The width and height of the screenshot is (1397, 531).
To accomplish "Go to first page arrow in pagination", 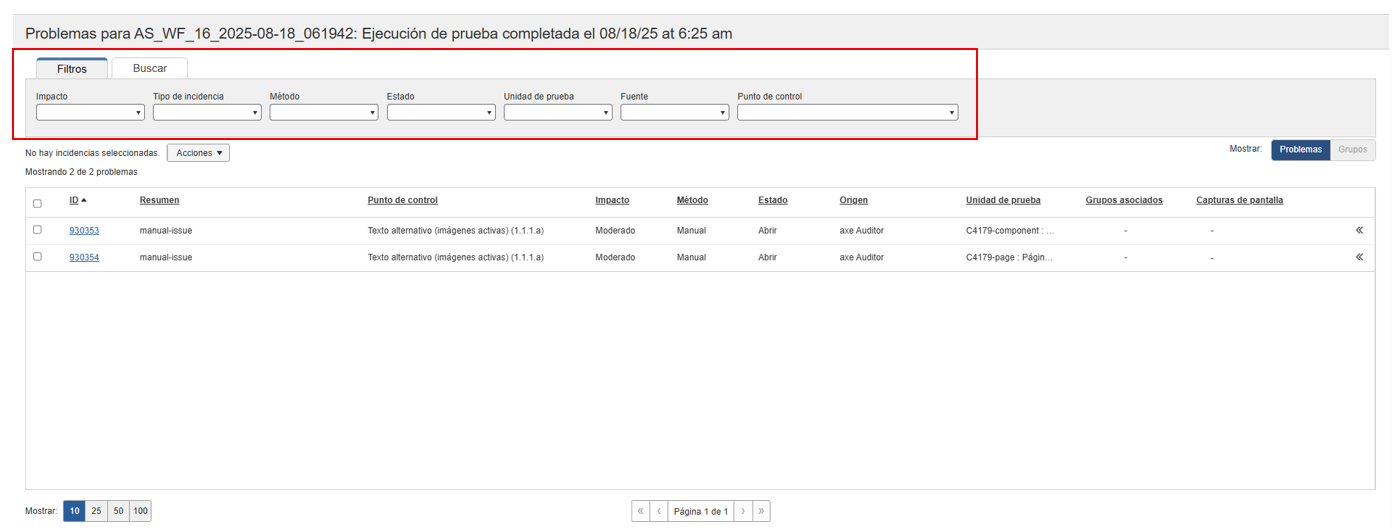I will [641, 511].
